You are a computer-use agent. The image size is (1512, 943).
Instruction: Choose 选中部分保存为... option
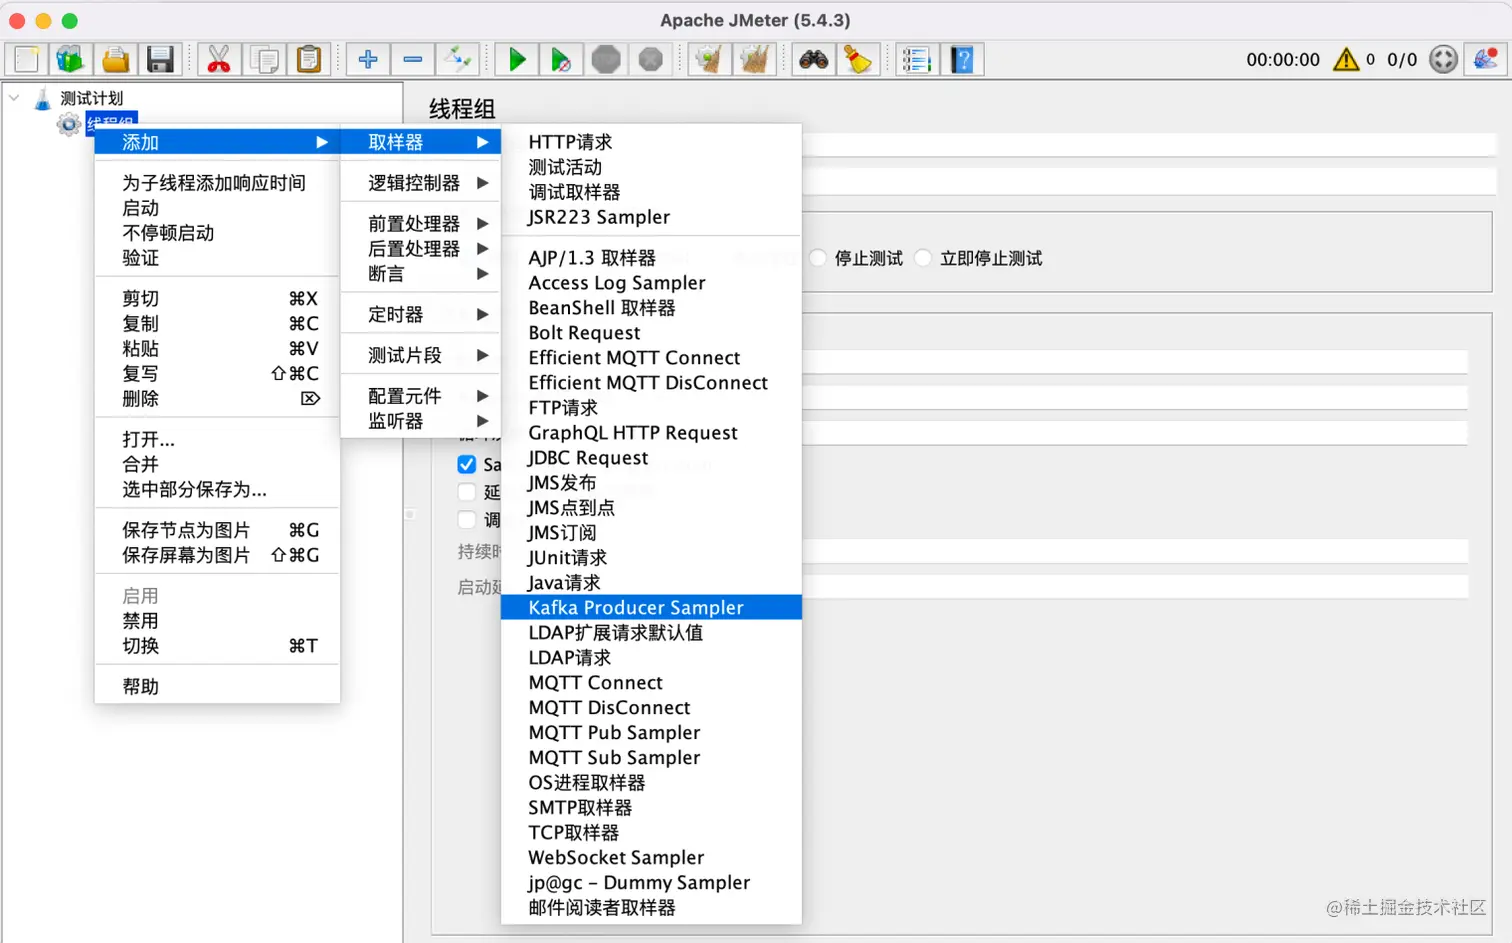coord(217,490)
